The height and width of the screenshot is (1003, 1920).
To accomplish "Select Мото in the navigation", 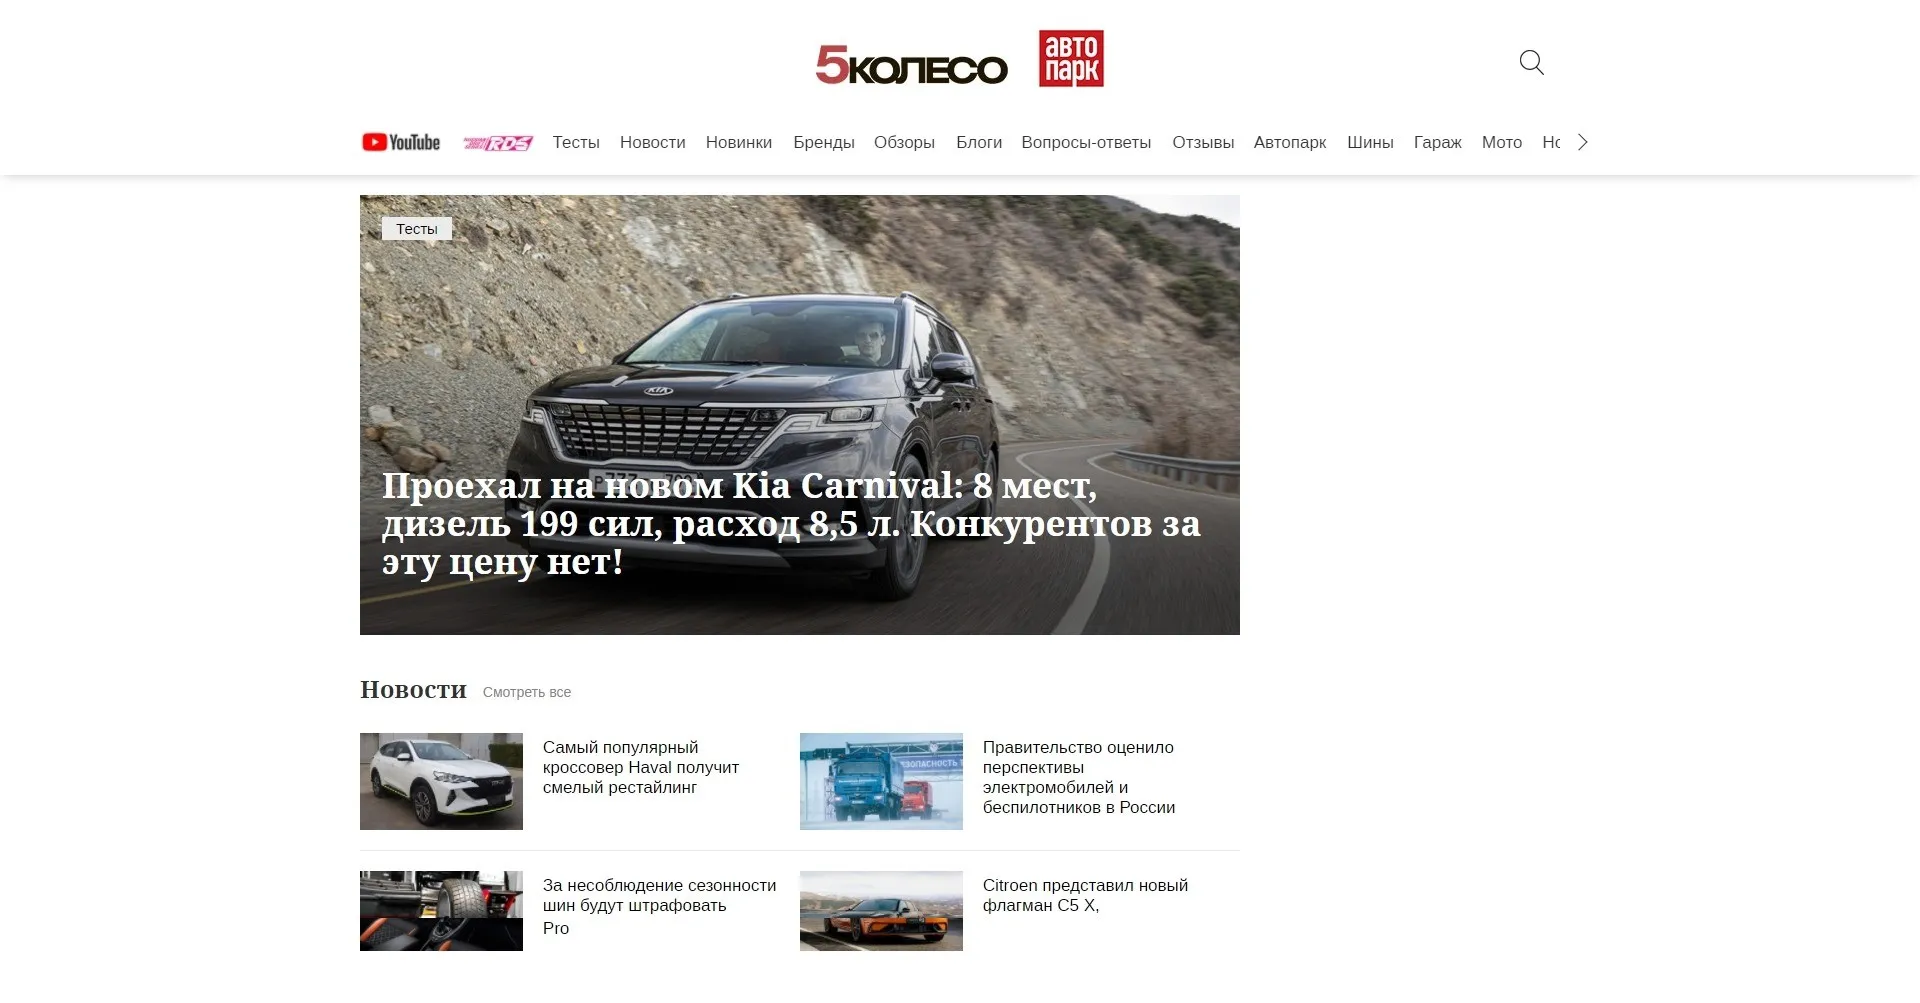I will click(1502, 142).
